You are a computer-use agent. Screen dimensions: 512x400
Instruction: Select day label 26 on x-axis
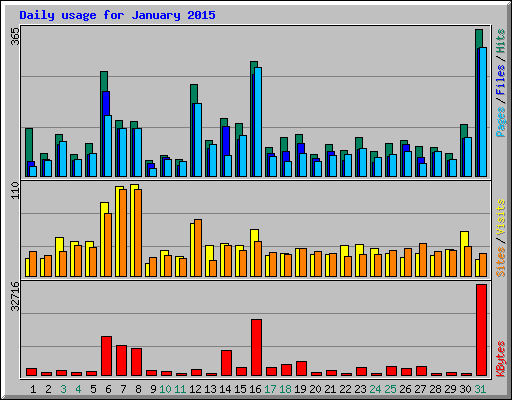coord(405,389)
